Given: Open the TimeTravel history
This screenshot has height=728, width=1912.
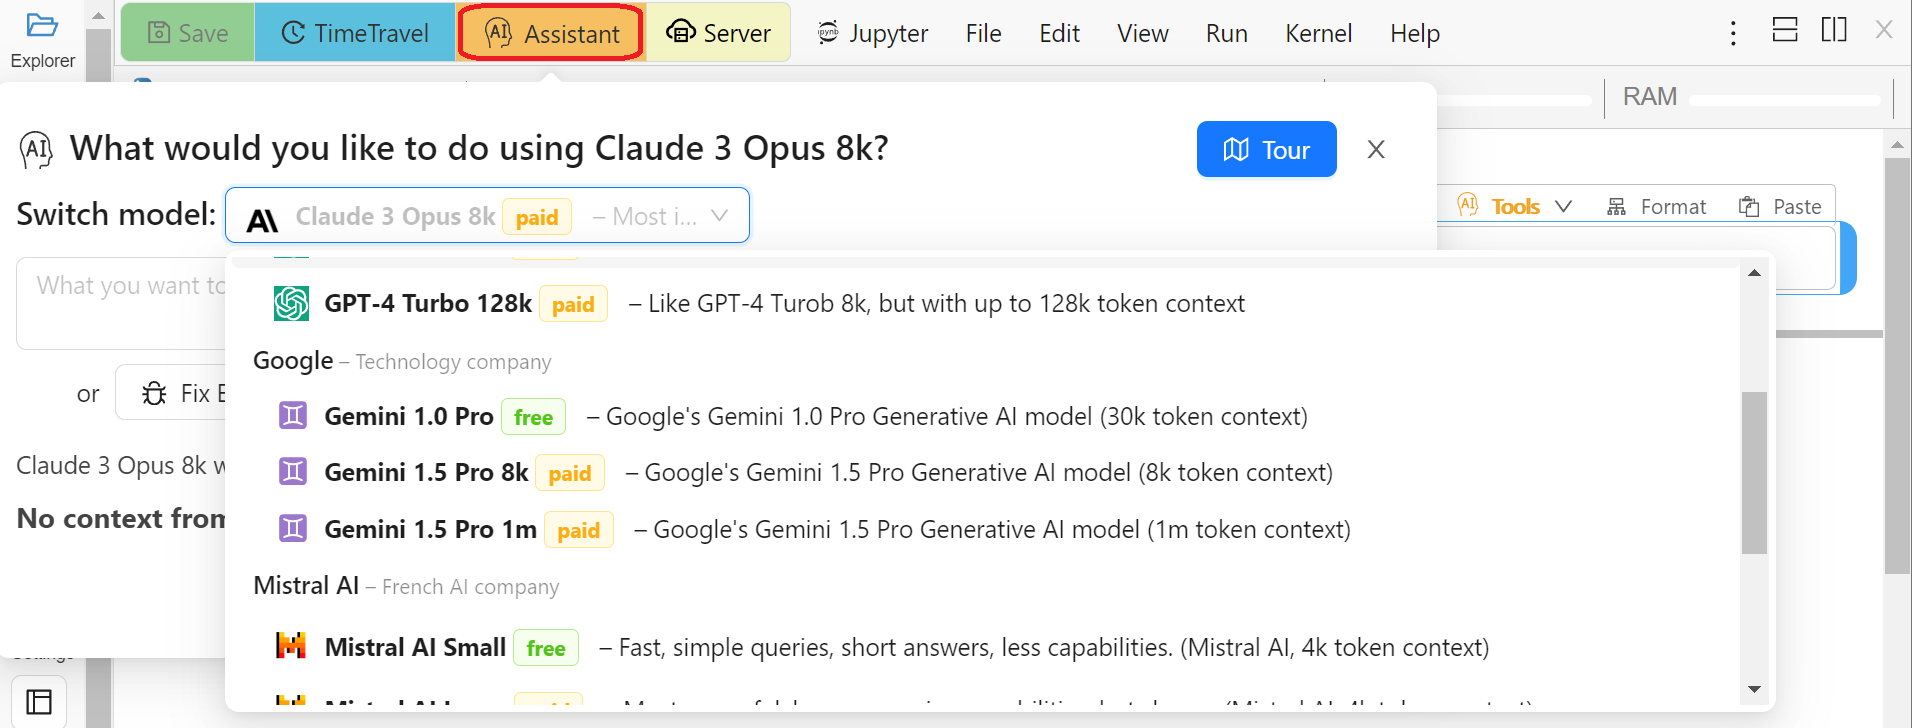Looking at the screenshot, I should 355,33.
